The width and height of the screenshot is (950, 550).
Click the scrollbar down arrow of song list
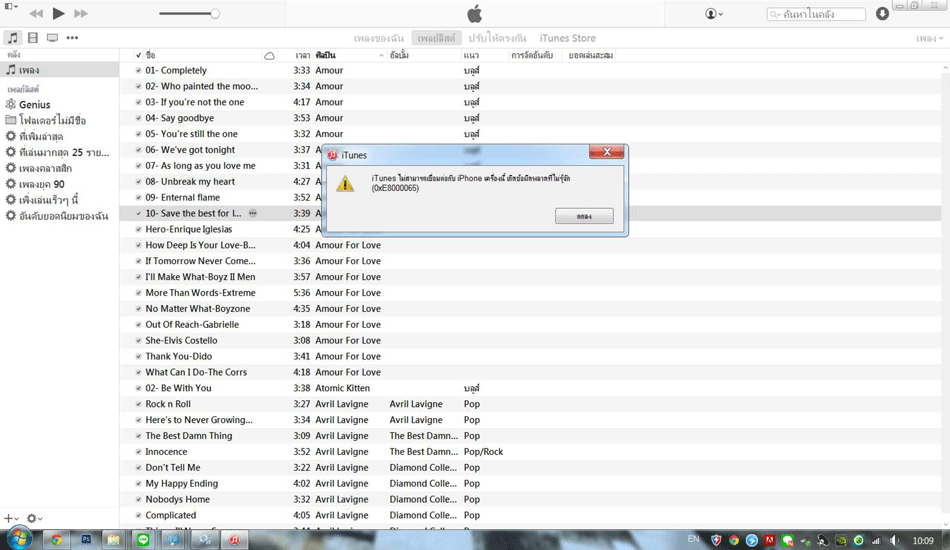pos(945,524)
